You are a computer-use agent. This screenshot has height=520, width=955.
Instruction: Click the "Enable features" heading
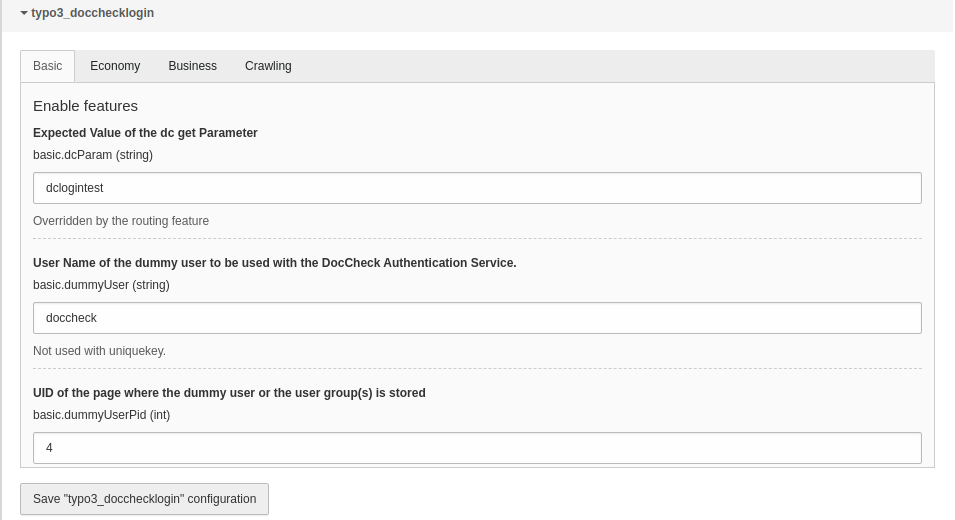click(x=85, y=106)
